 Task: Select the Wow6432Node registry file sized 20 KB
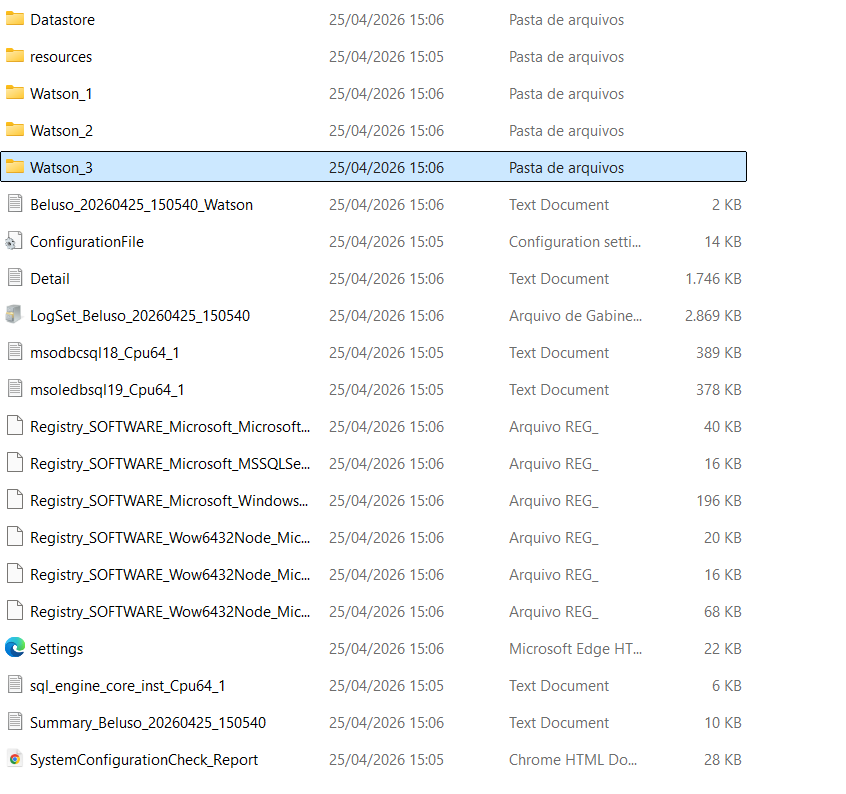coord(170,538)
